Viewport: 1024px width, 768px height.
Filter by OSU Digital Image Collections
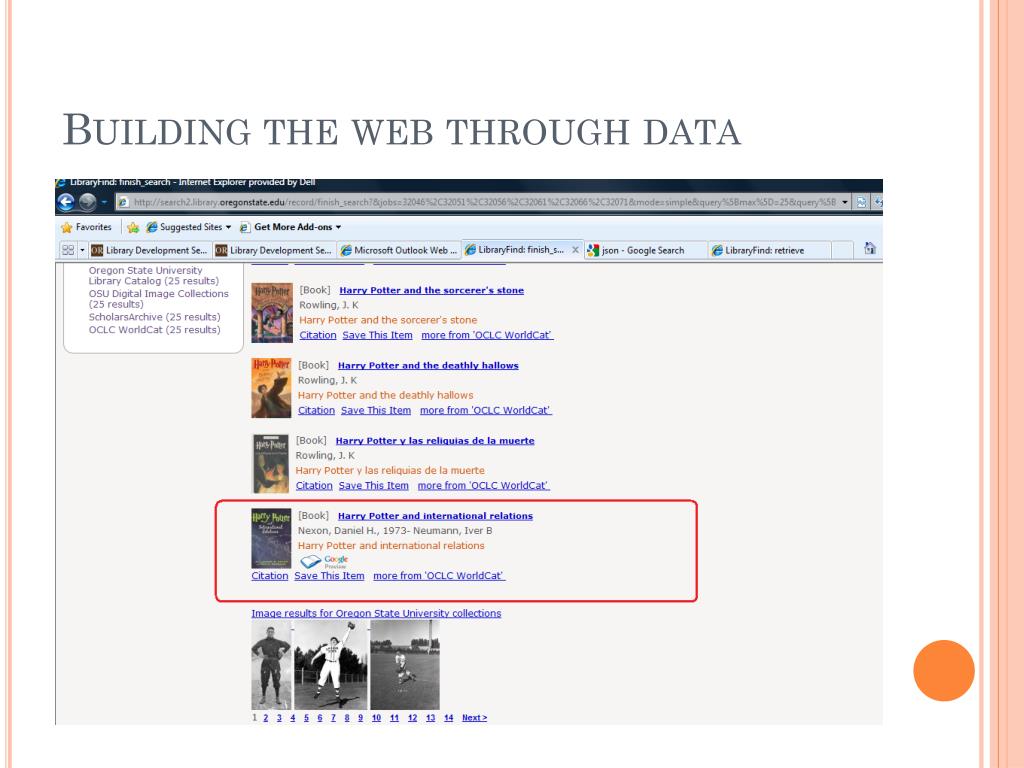[159, 299]
